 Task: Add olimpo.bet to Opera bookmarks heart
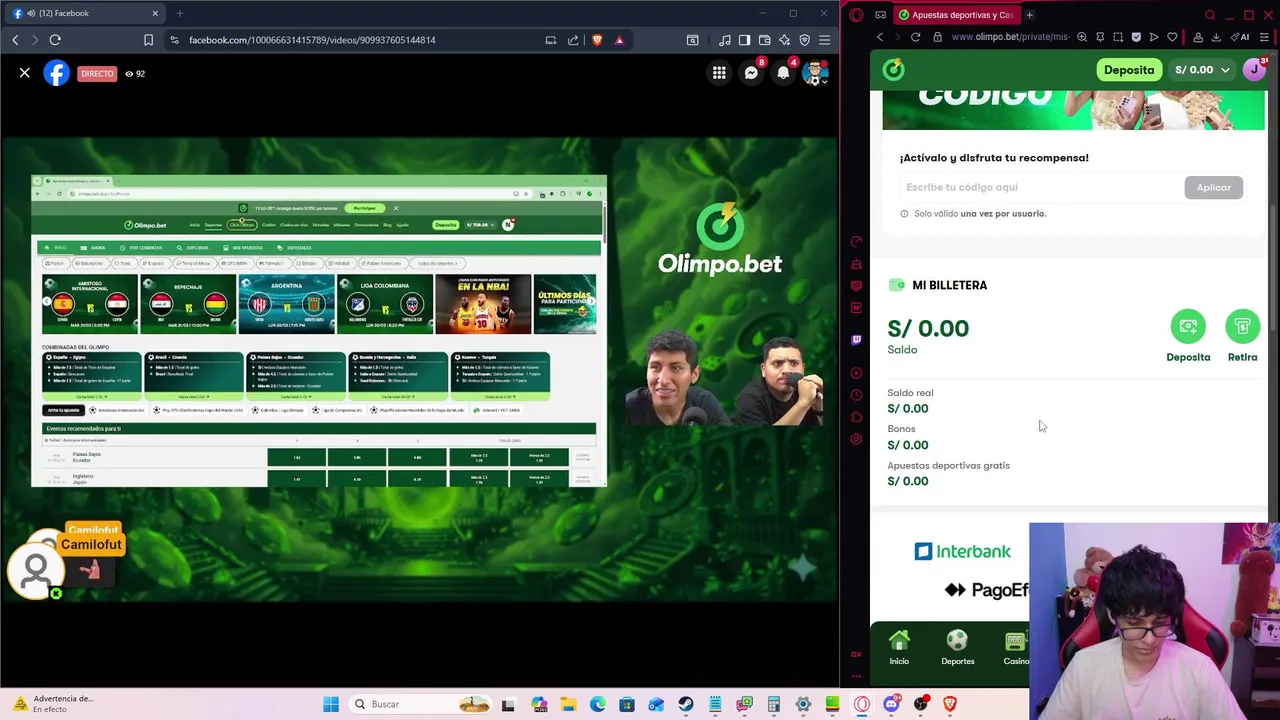click(x=1172, y=37)
